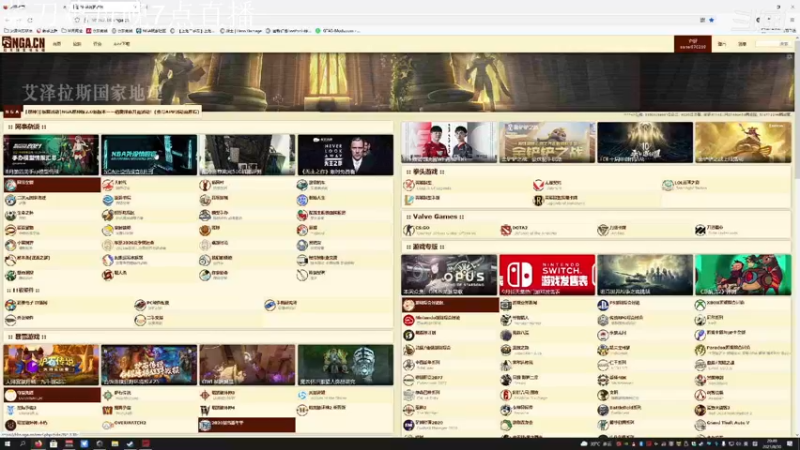Open the League of Legends forum icon
The height and width of the screenshot is (450, 800).
click(x=408, y=185)
